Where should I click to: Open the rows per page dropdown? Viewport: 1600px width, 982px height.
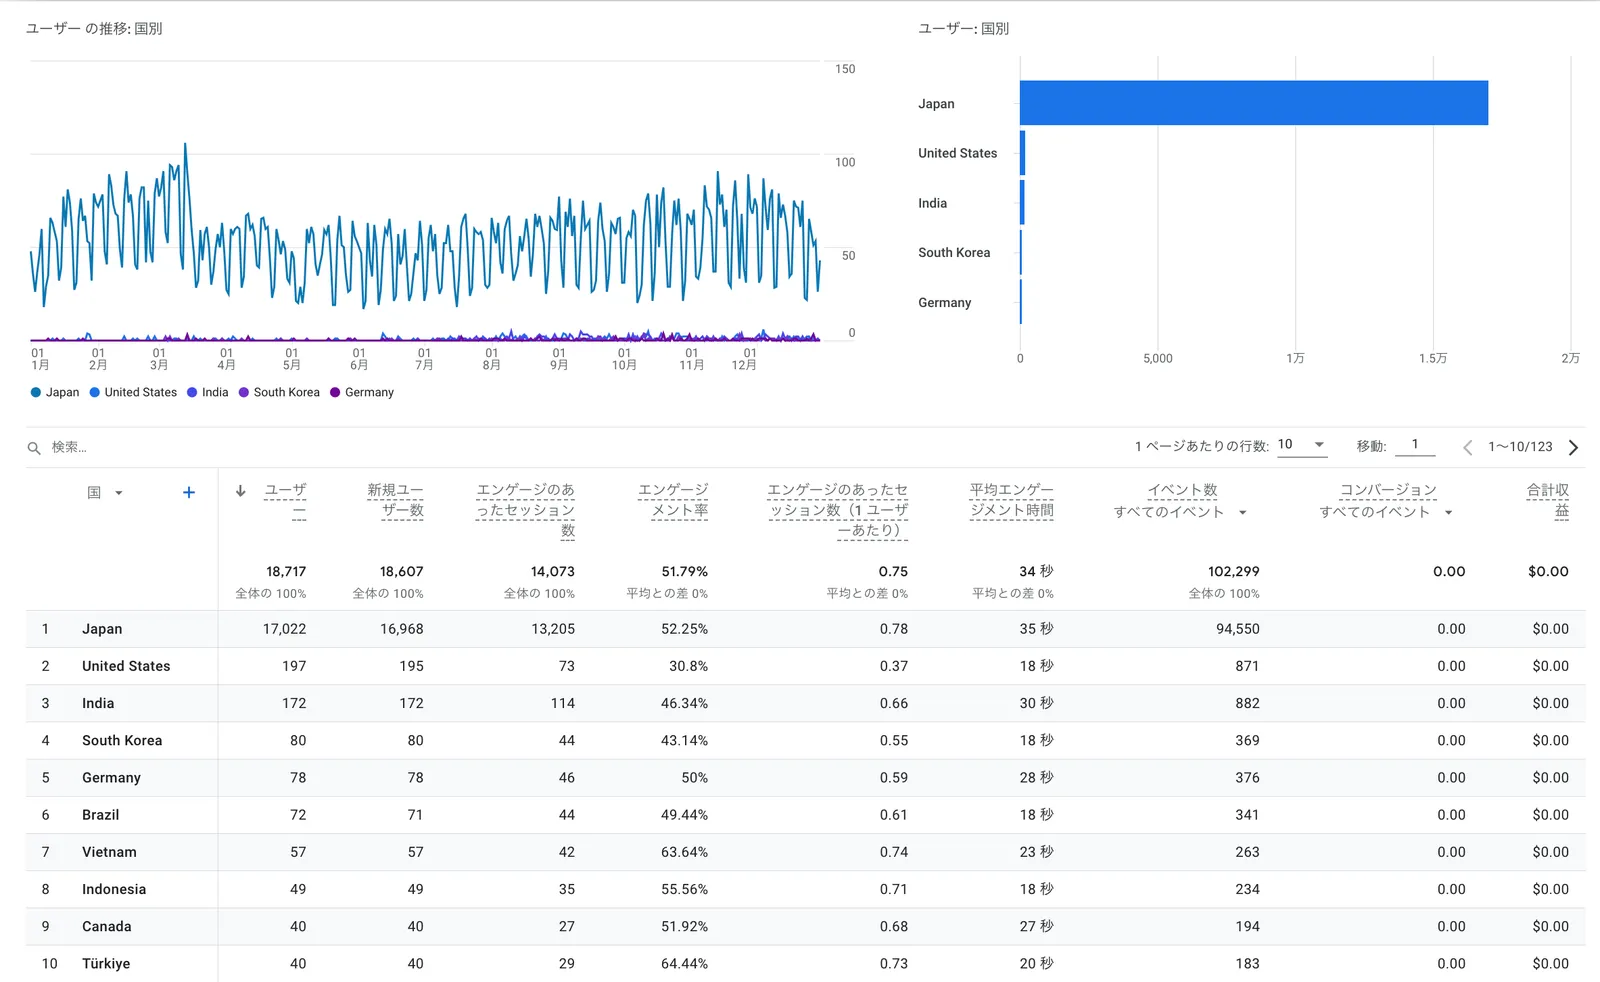point(1301,445)
